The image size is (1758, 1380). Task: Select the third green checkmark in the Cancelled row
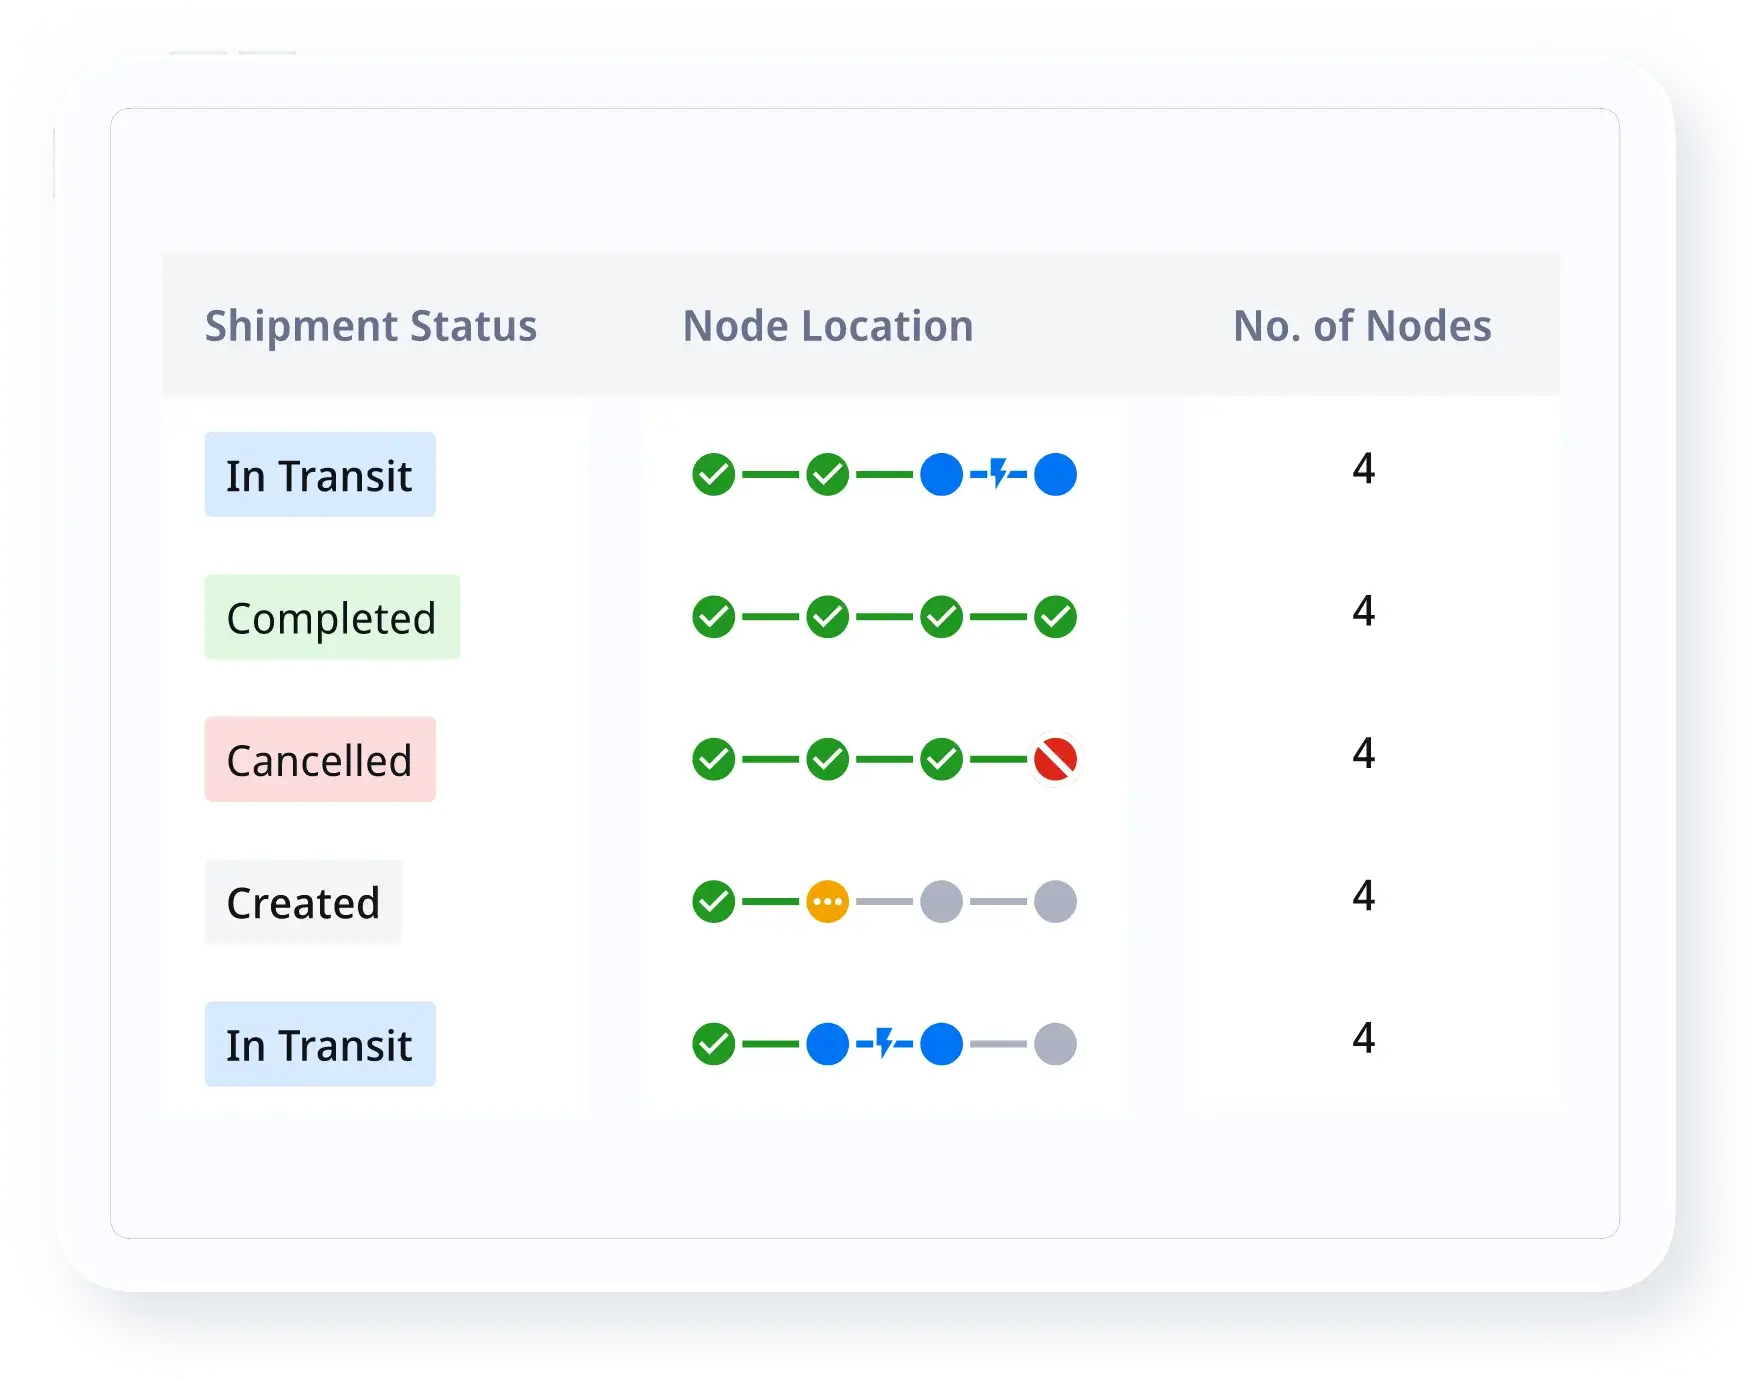click(941, 760)
